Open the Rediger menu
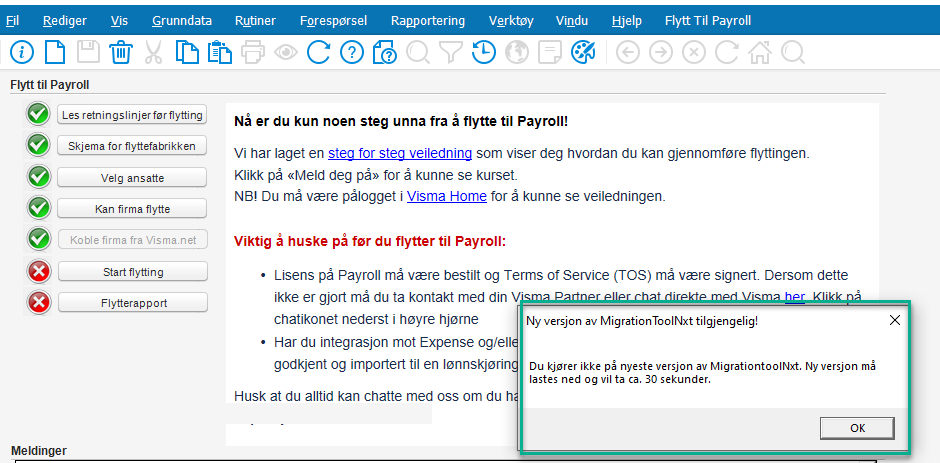This screenshot has height=463, width=940. [65, 21]
